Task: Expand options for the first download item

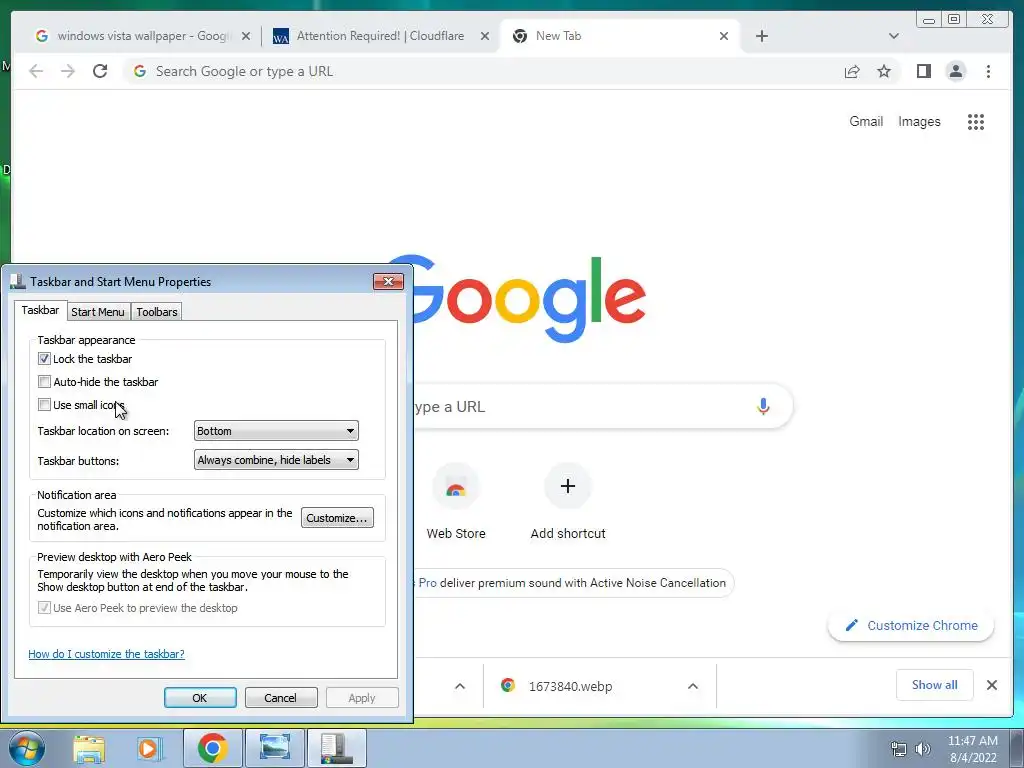Action: pos(460,686)
